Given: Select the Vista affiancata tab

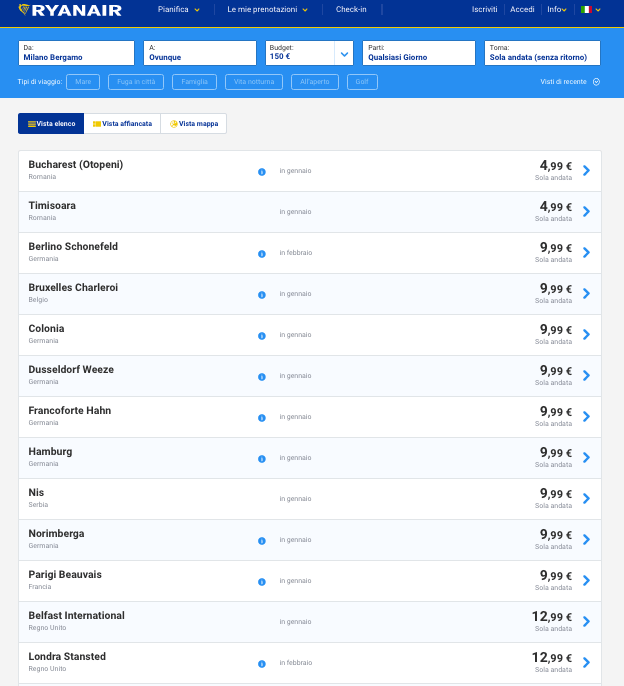Looking at the screenshot, I should coord(122,124).
